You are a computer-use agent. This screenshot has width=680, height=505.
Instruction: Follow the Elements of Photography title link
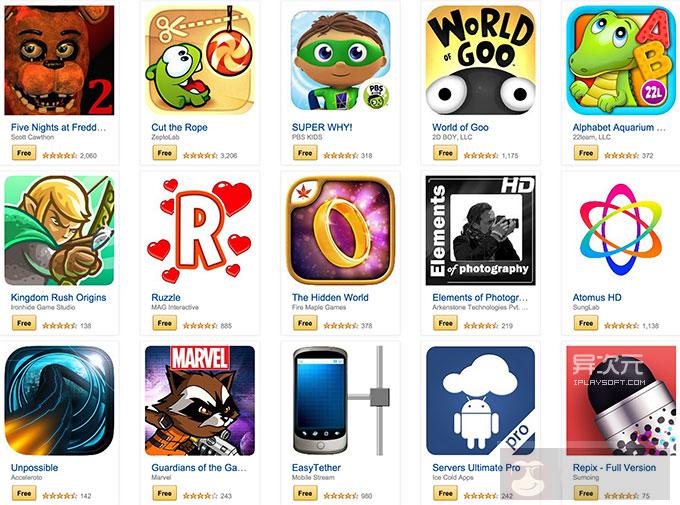[480, 298]
